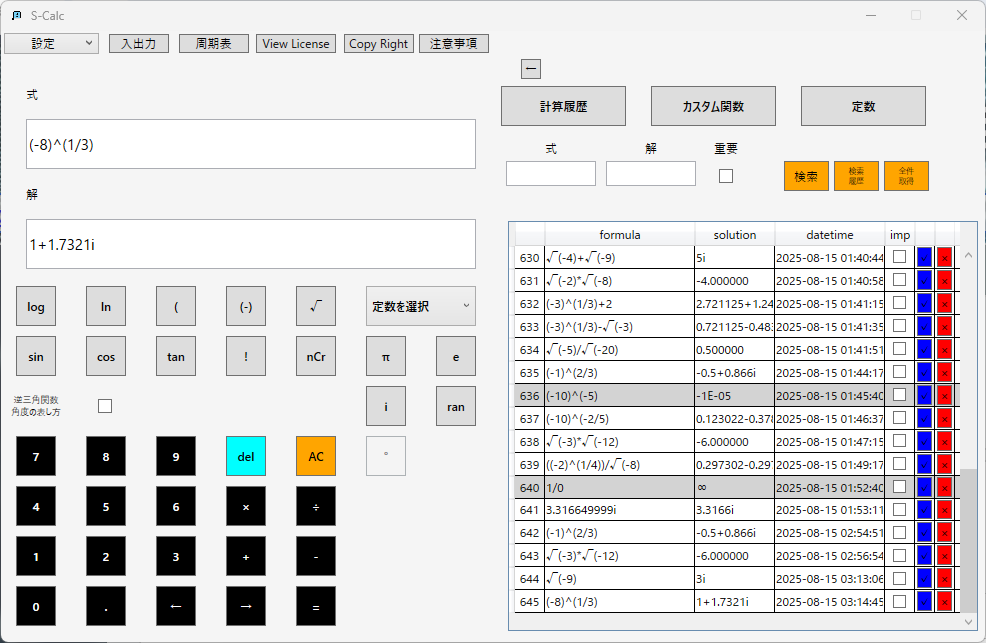This screenshot has width=986, height=643.
Task: Click the 式 formula input field
Action: point(251,144)
